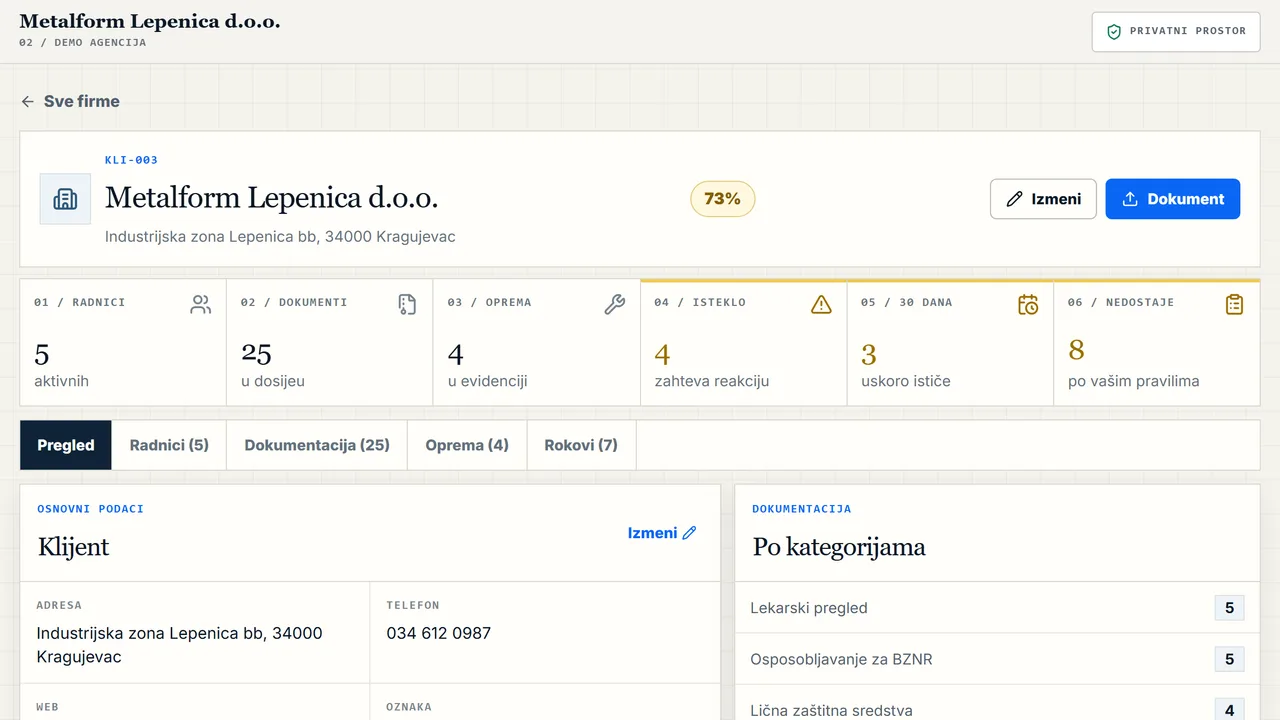This screenshot has width=1280, height=720.
Task: Open the 30 dana card showing 3 uskoro ističe
Action: tap(951, 342)
